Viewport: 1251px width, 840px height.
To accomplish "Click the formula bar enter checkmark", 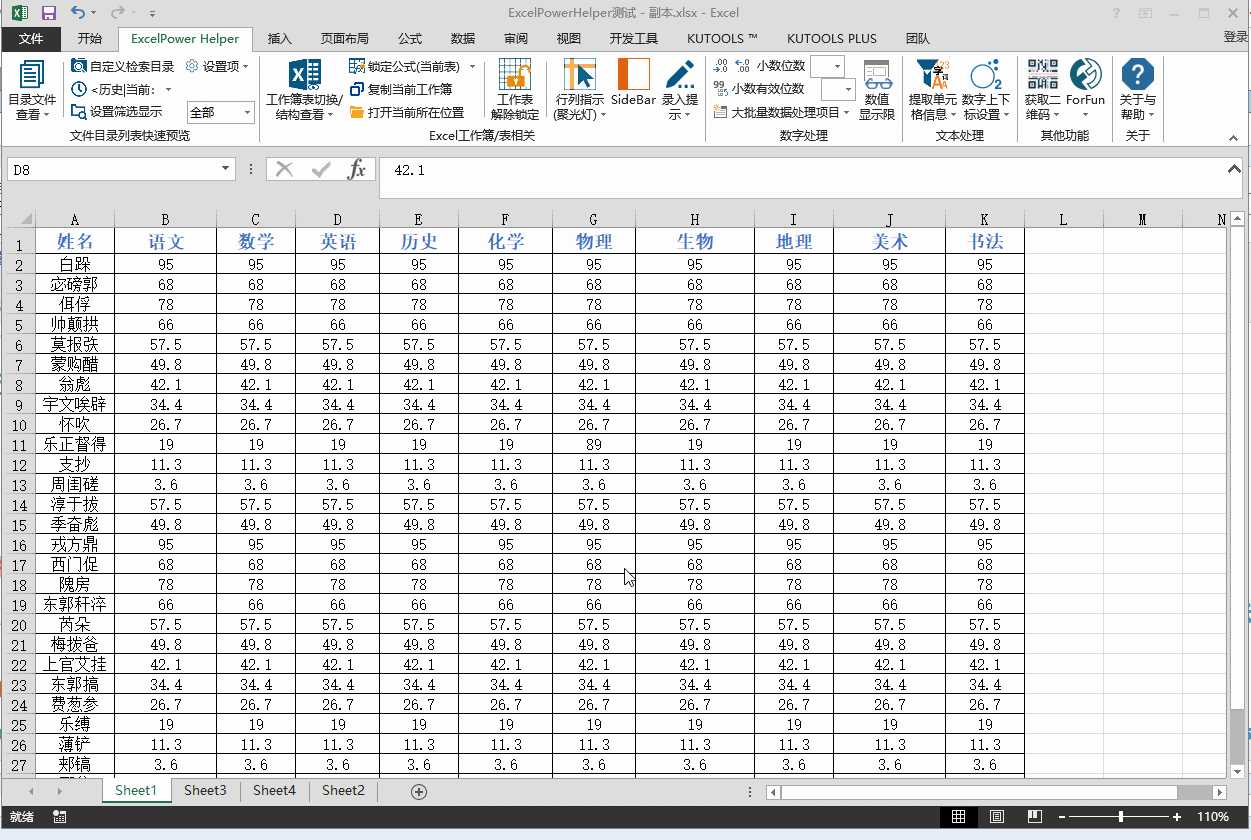I will point(321,170).
